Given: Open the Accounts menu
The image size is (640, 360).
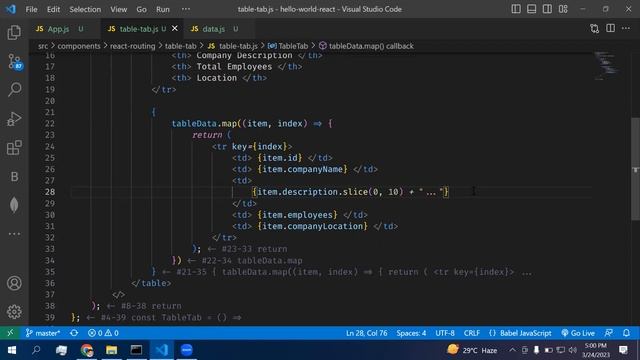Looking at the screenshot, I should [14, 283].
